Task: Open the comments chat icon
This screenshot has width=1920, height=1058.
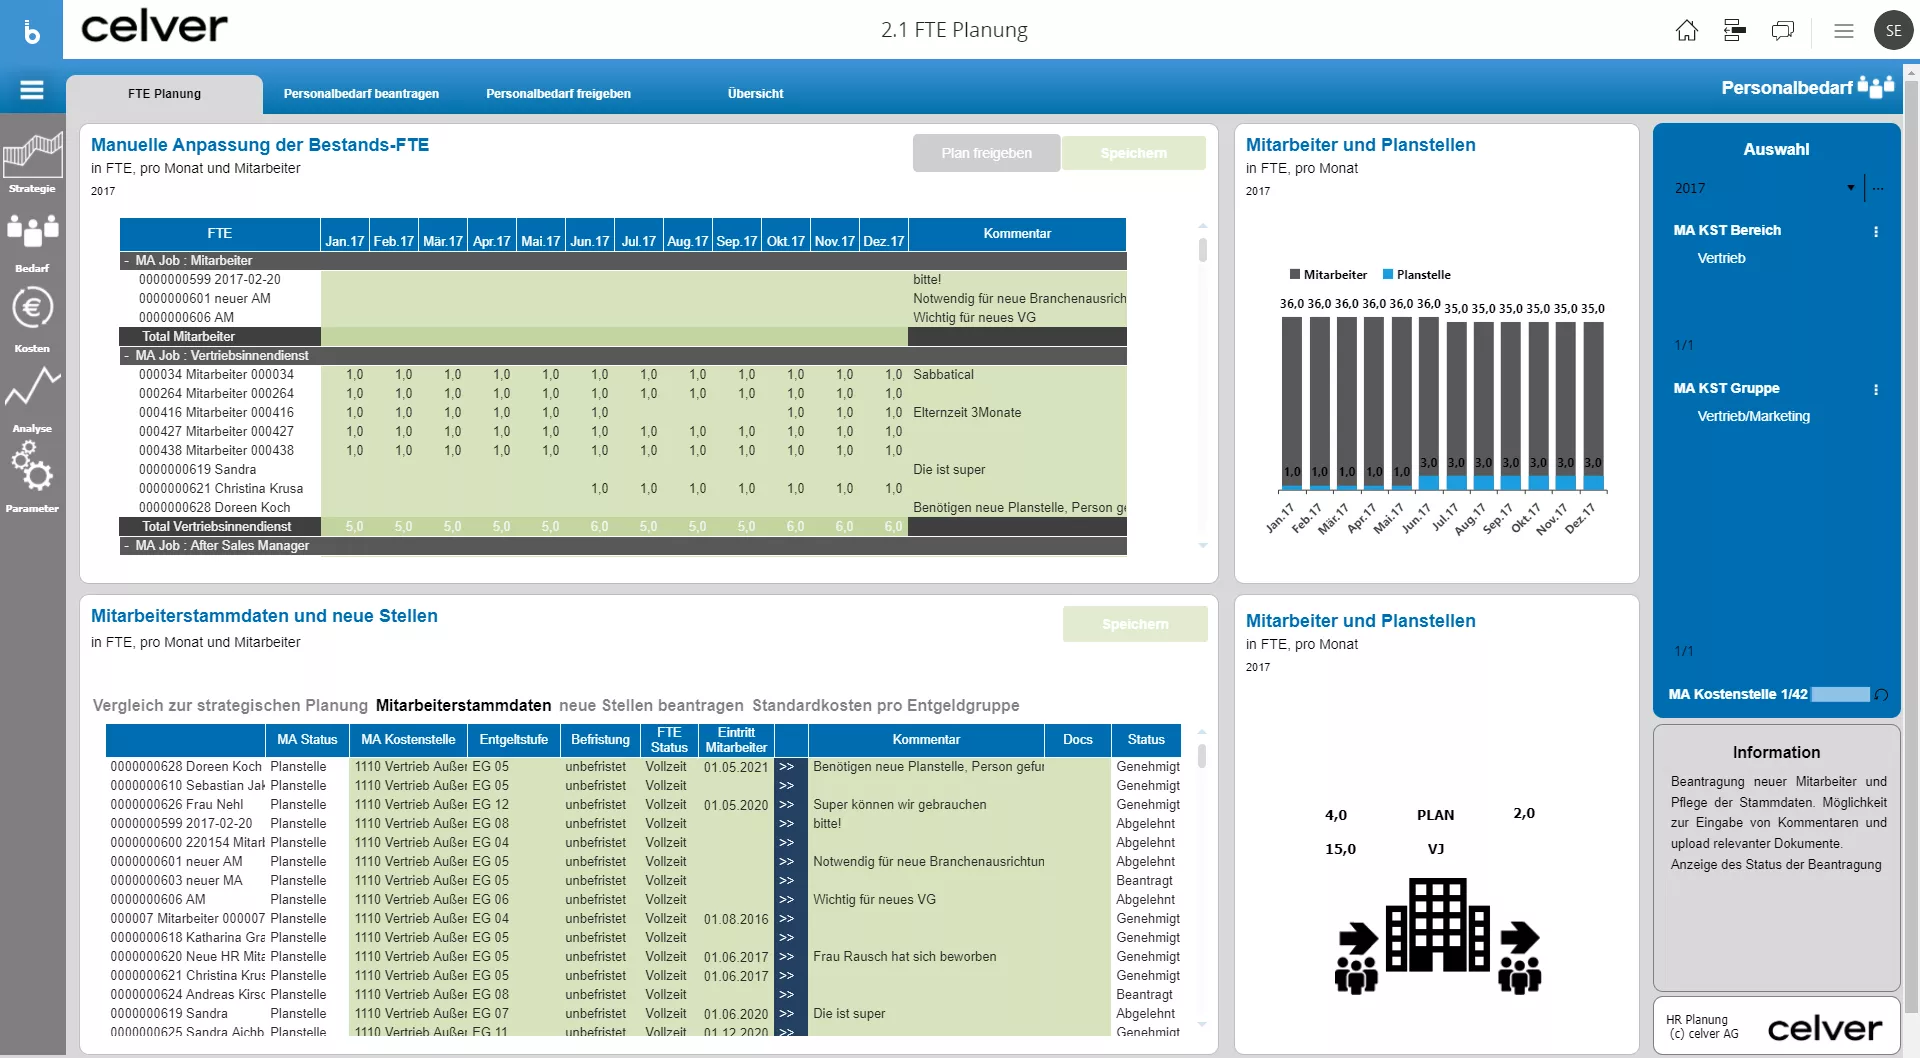Action: (1783, 31)
